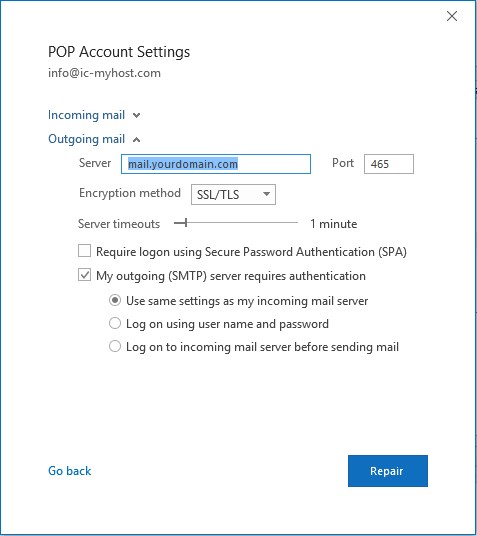Click the SMTP server requires authentication label text

tap(231, 276)
